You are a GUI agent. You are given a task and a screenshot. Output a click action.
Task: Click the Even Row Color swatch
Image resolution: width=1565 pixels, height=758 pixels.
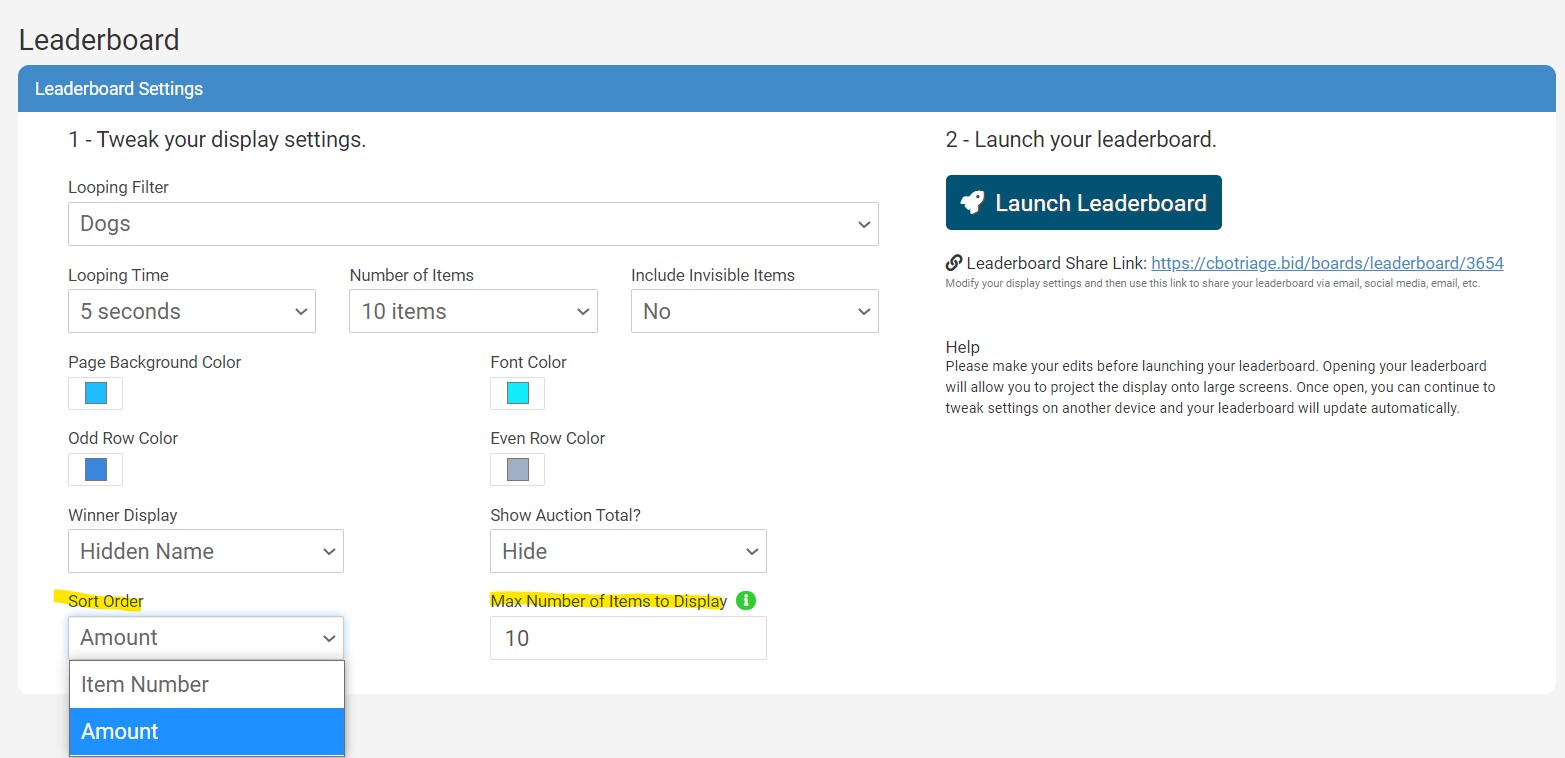(517, 469)
